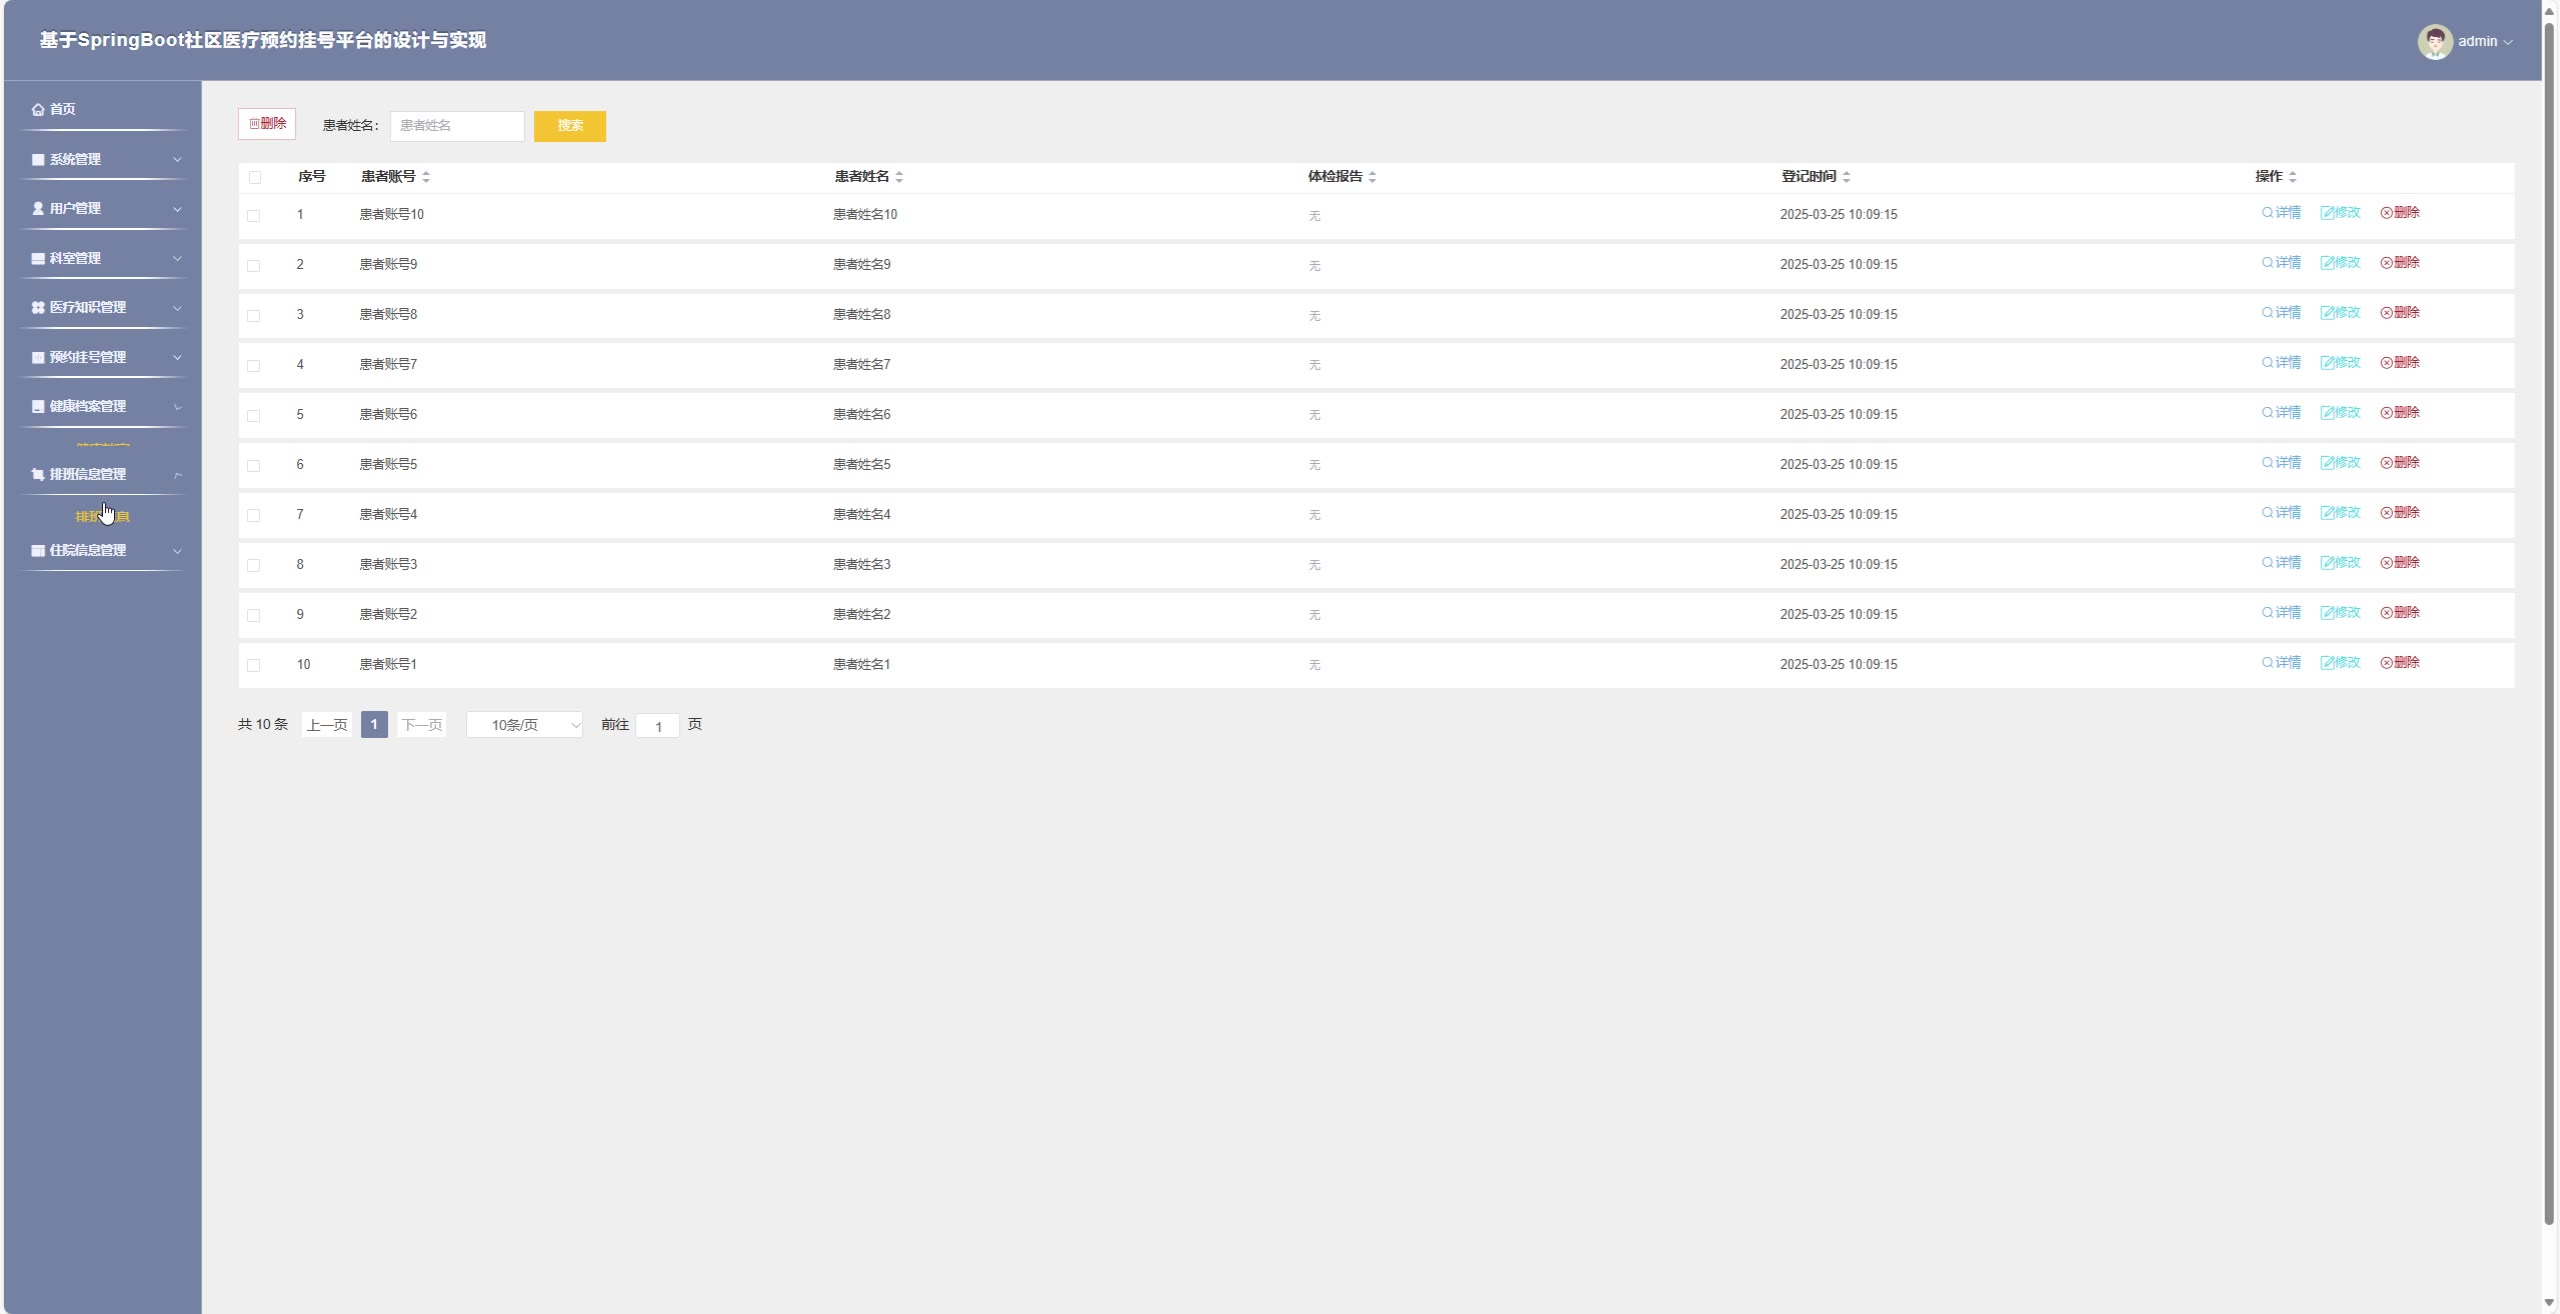This screenshot has height=1314, width=2560.
Task: Check the select-all checkbox in table header
Action: pyautogui.click(x=255, y=178)
